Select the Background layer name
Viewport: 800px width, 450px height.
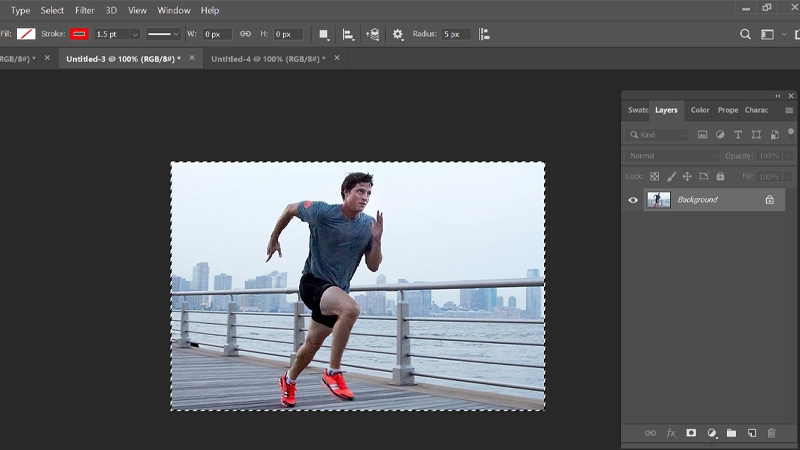(x=697, y=200)
